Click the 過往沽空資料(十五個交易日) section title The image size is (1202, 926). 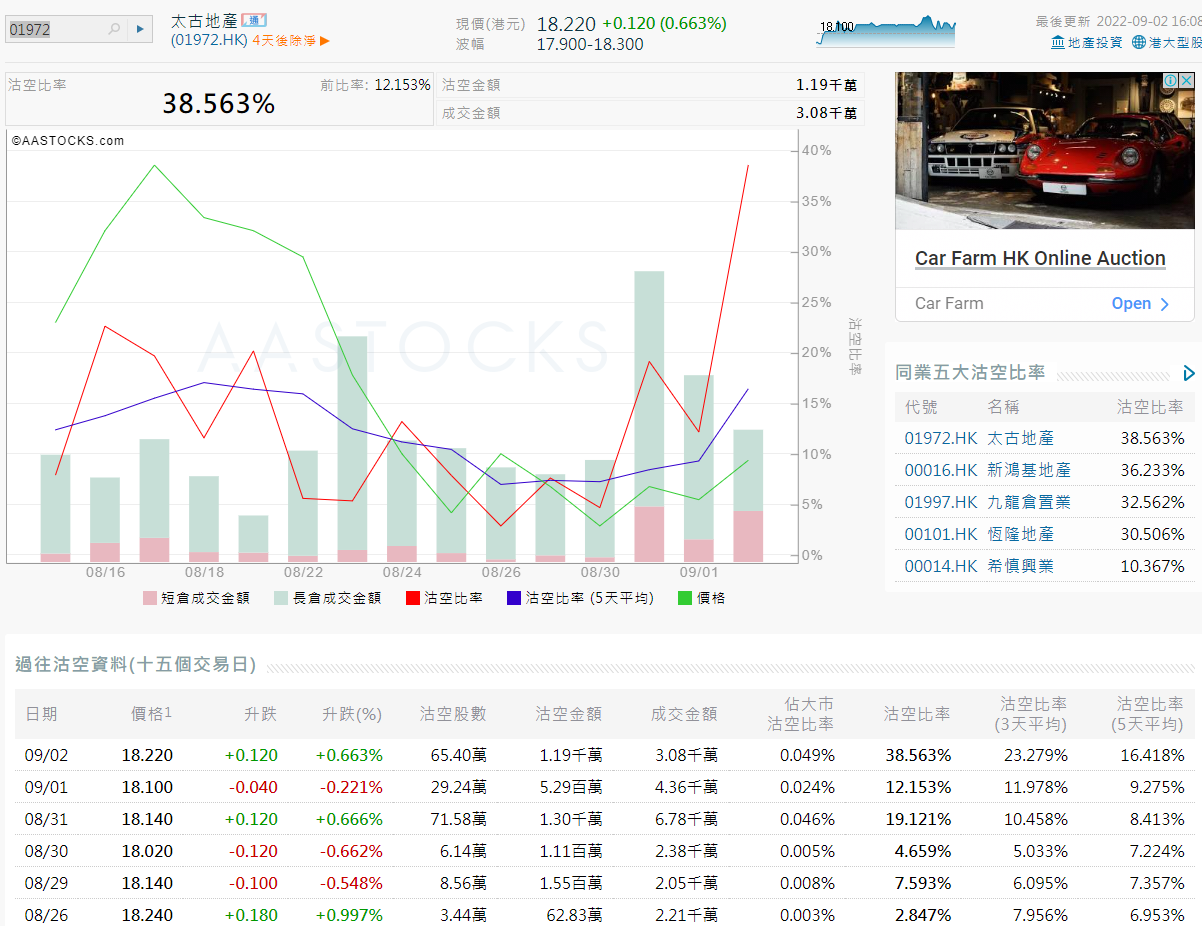136,665
